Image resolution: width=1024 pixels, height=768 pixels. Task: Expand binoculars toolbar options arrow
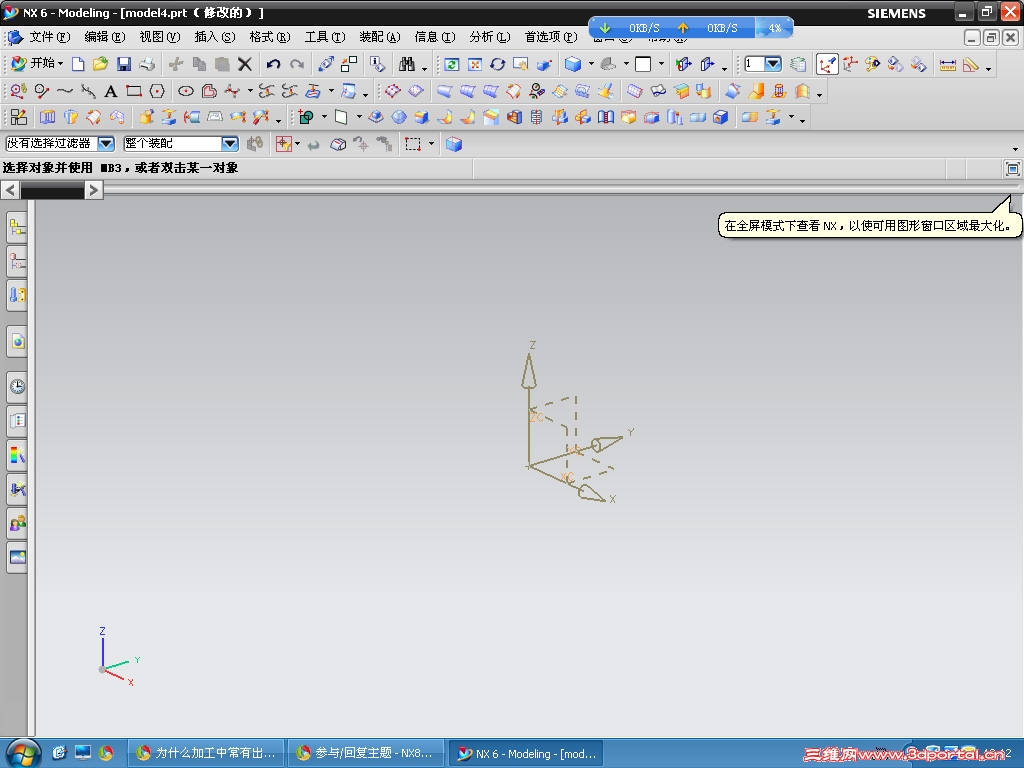[x=424, y=69]
